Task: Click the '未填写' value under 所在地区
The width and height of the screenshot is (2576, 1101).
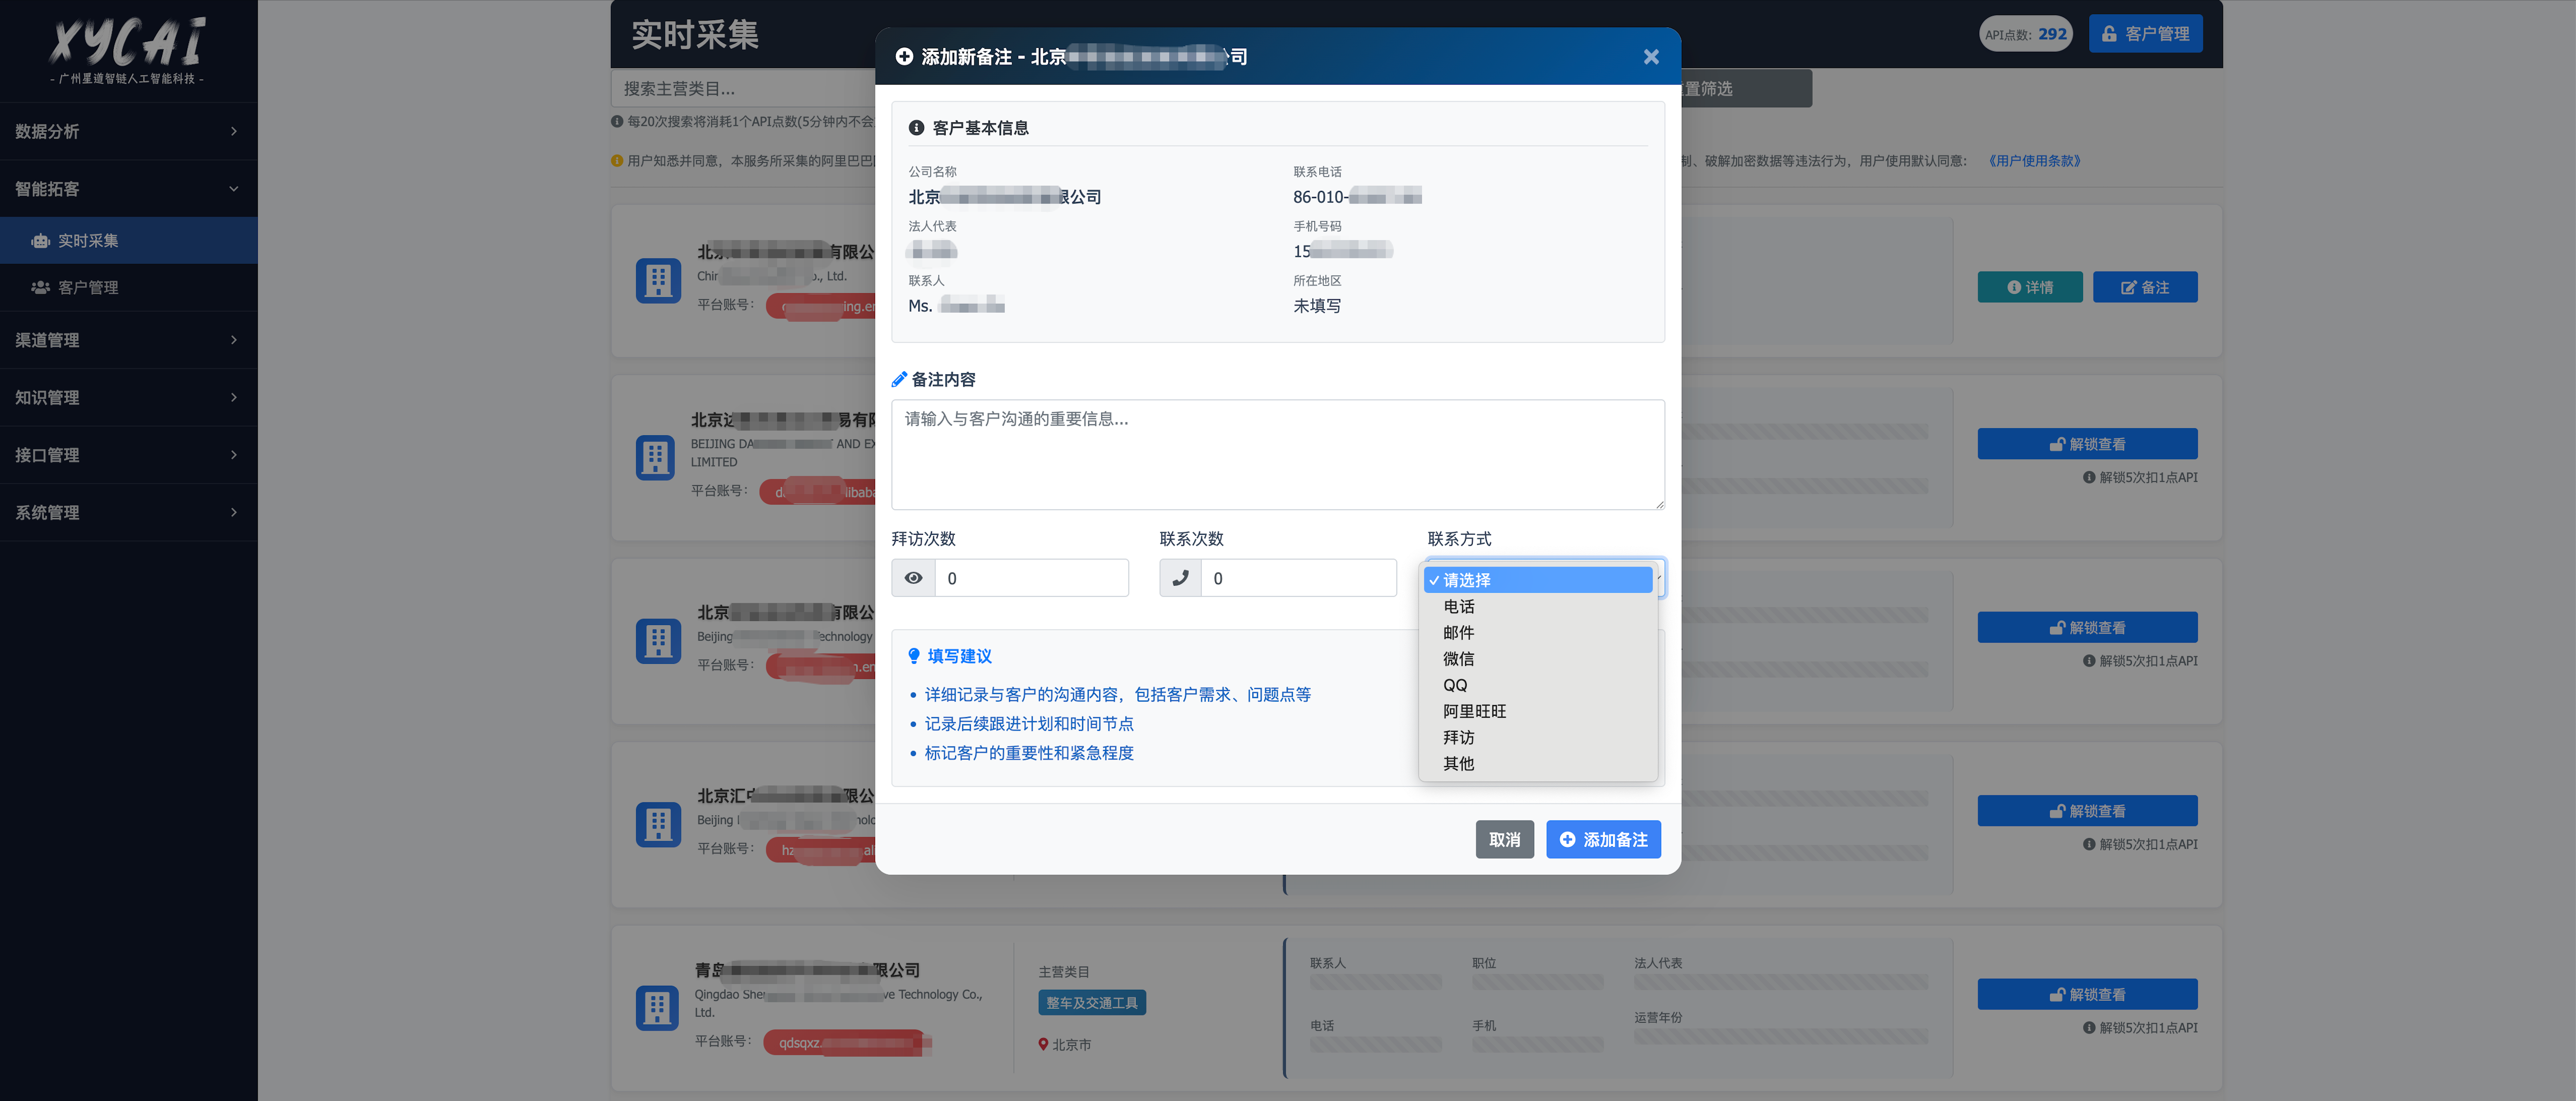Action: 1316,306
